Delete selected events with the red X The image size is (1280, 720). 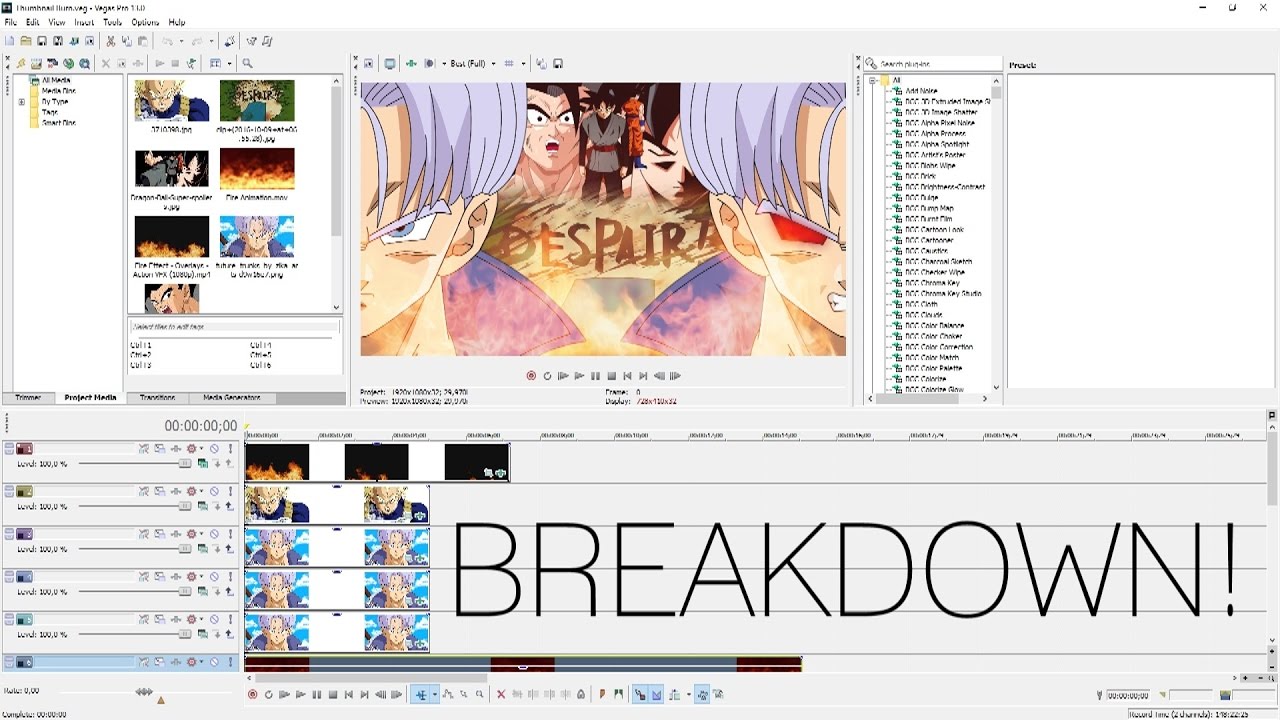coord(501,694)
